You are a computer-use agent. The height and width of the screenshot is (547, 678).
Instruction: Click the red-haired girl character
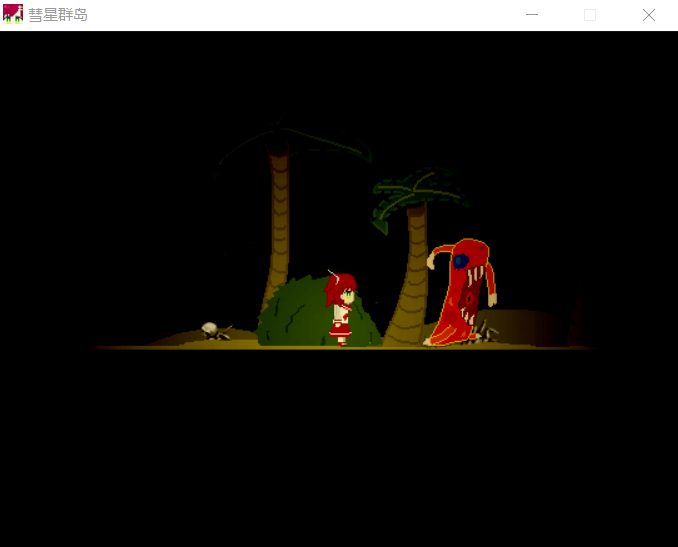pyautogui.click(x=341, y=308)
